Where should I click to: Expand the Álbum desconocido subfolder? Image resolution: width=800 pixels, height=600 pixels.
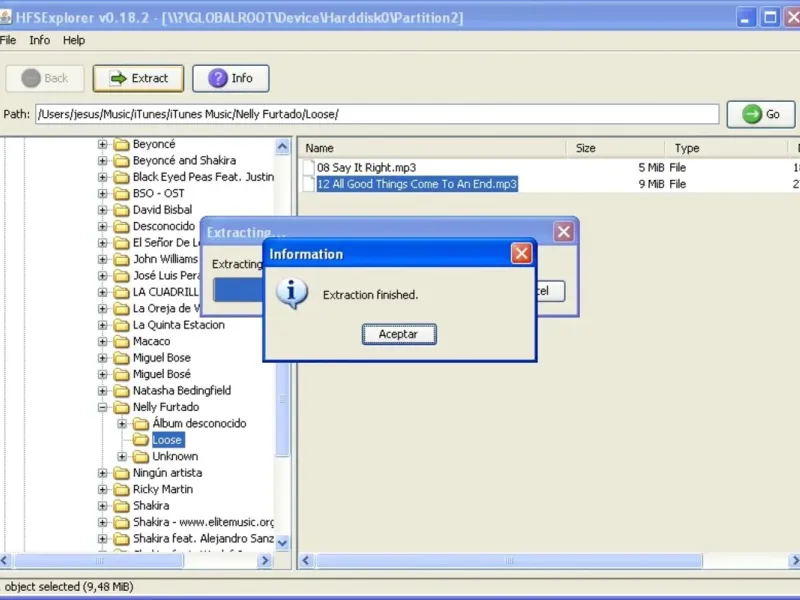click(x=122, y=423)
